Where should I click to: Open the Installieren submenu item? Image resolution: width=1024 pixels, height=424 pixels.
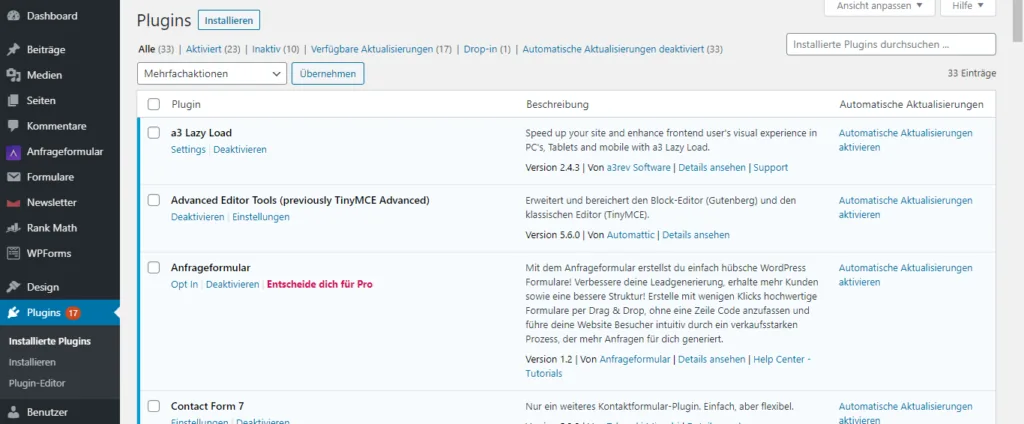point(32,362)
